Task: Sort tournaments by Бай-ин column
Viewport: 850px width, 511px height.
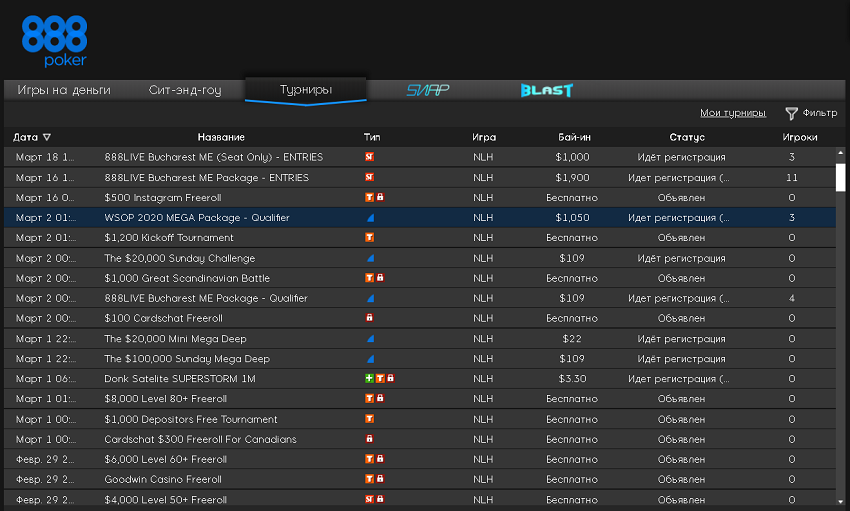Action: point(574,137)
